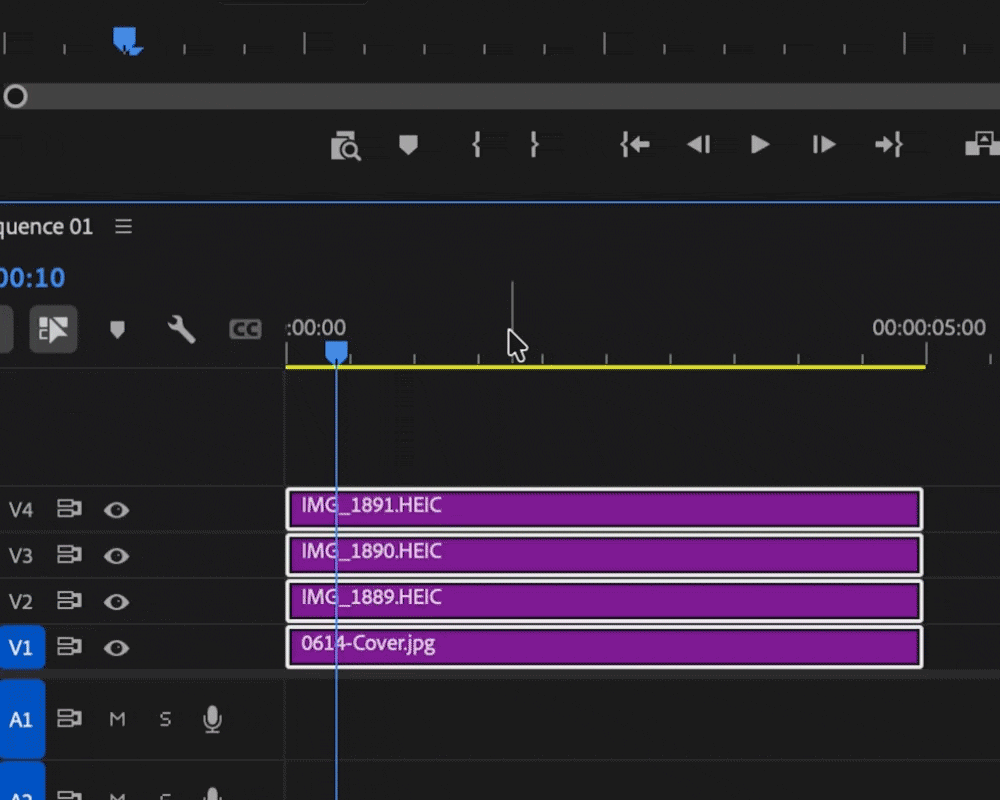Select the IMG_1890.HEIC clip
This screenshot has width=1000, height=800.
pyautogui.click(x=604, y=555)
